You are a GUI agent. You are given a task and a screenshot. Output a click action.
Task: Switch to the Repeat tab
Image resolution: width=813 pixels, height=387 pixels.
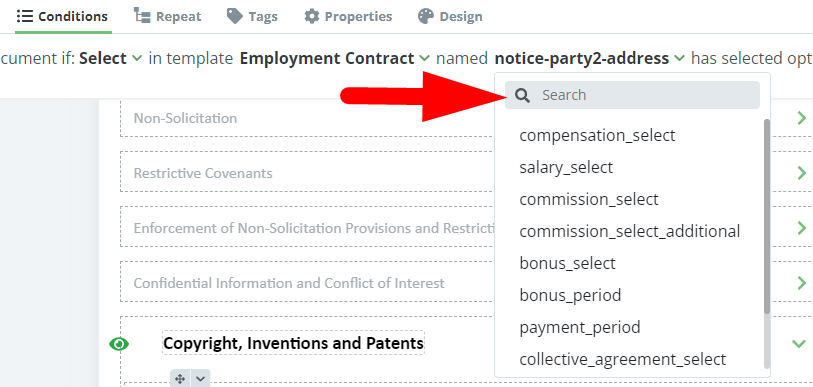[167, 17]
